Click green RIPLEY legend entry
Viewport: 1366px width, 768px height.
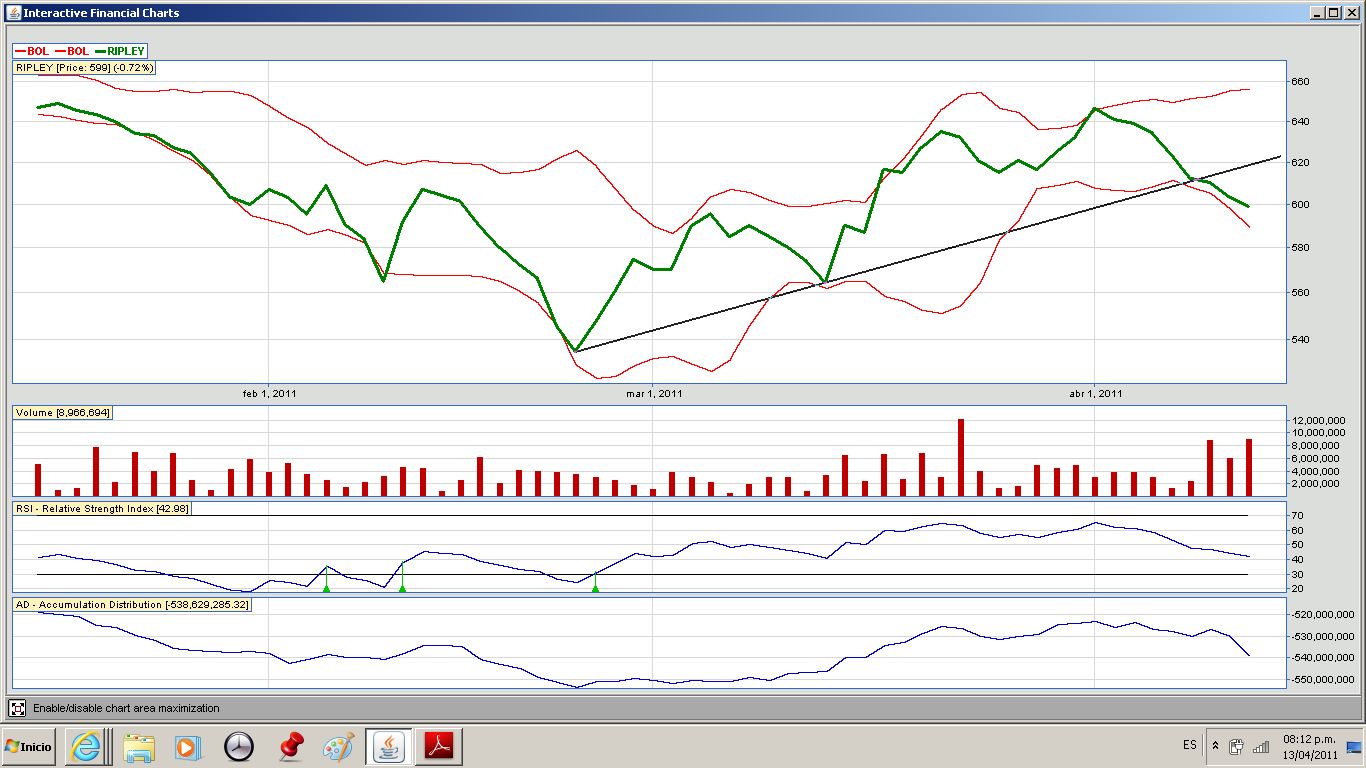click(x=121, y=51)
